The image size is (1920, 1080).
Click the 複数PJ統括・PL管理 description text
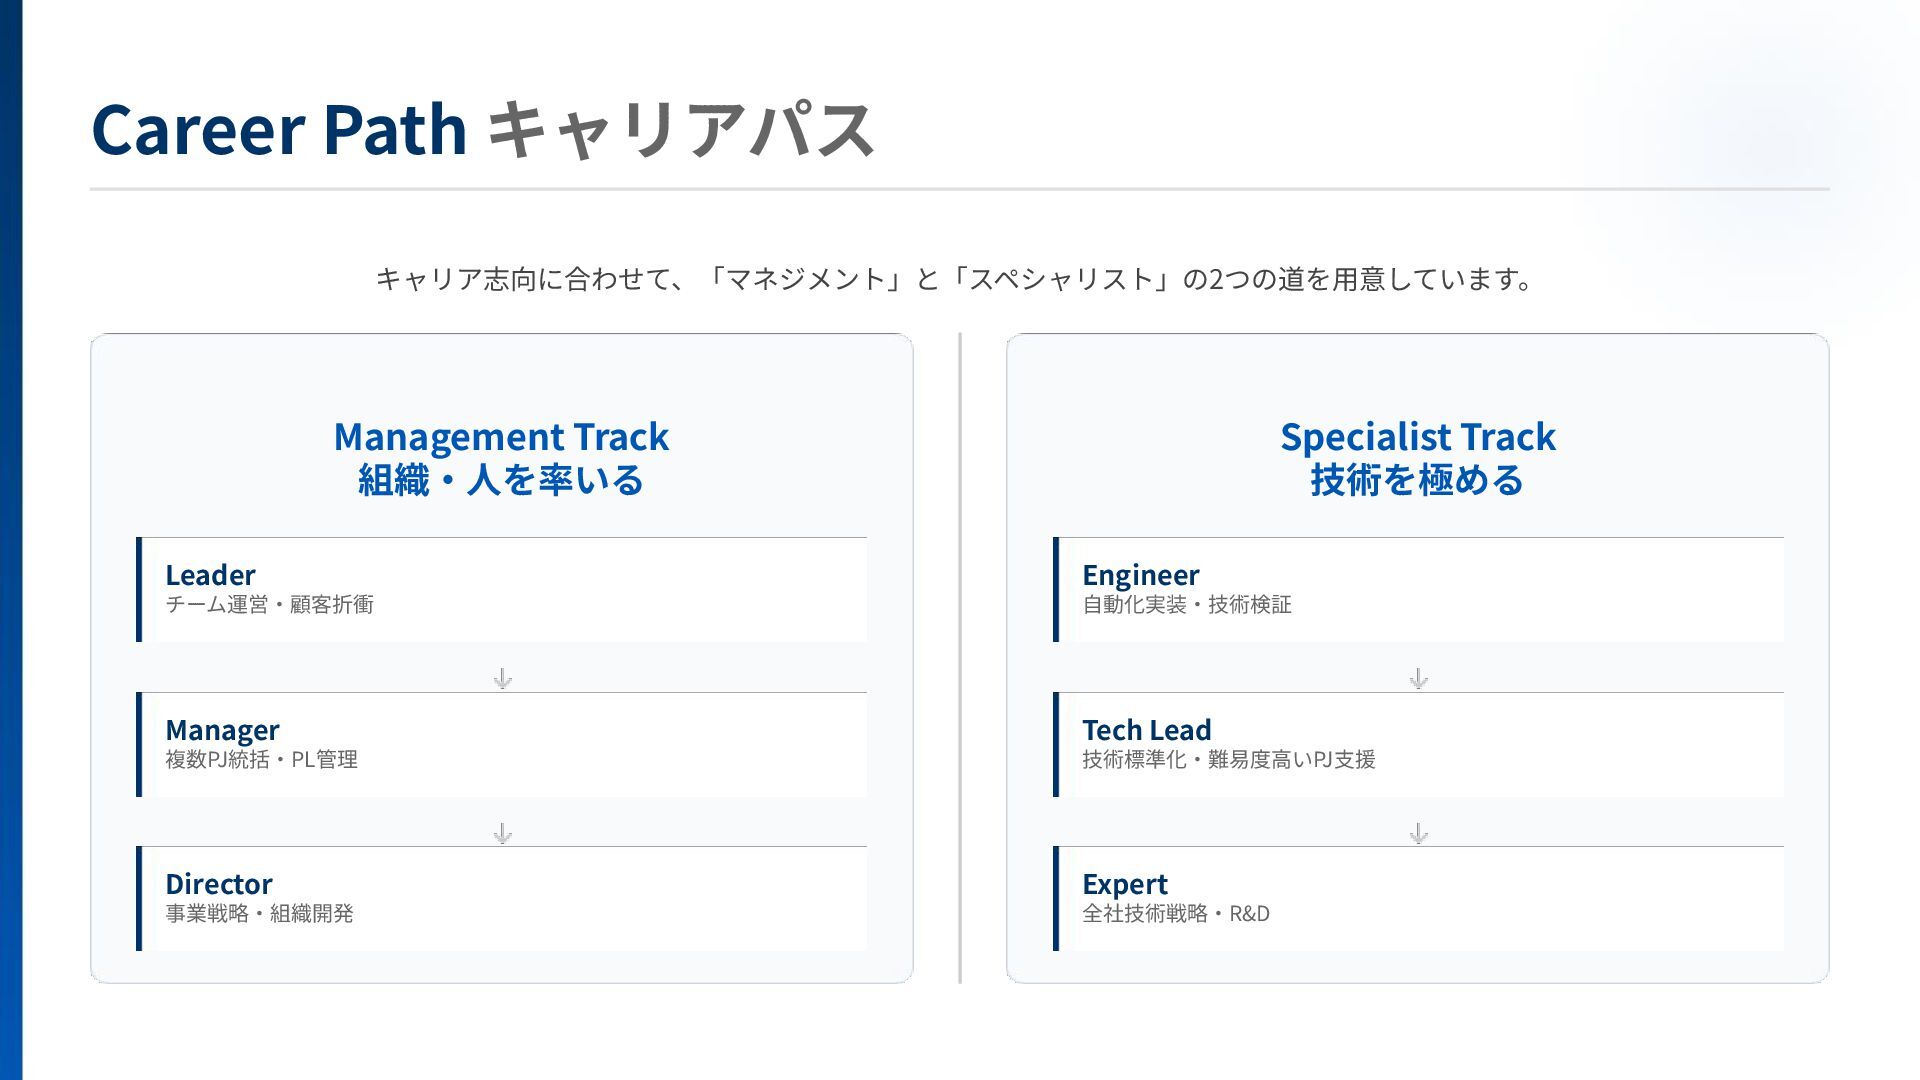261,759
